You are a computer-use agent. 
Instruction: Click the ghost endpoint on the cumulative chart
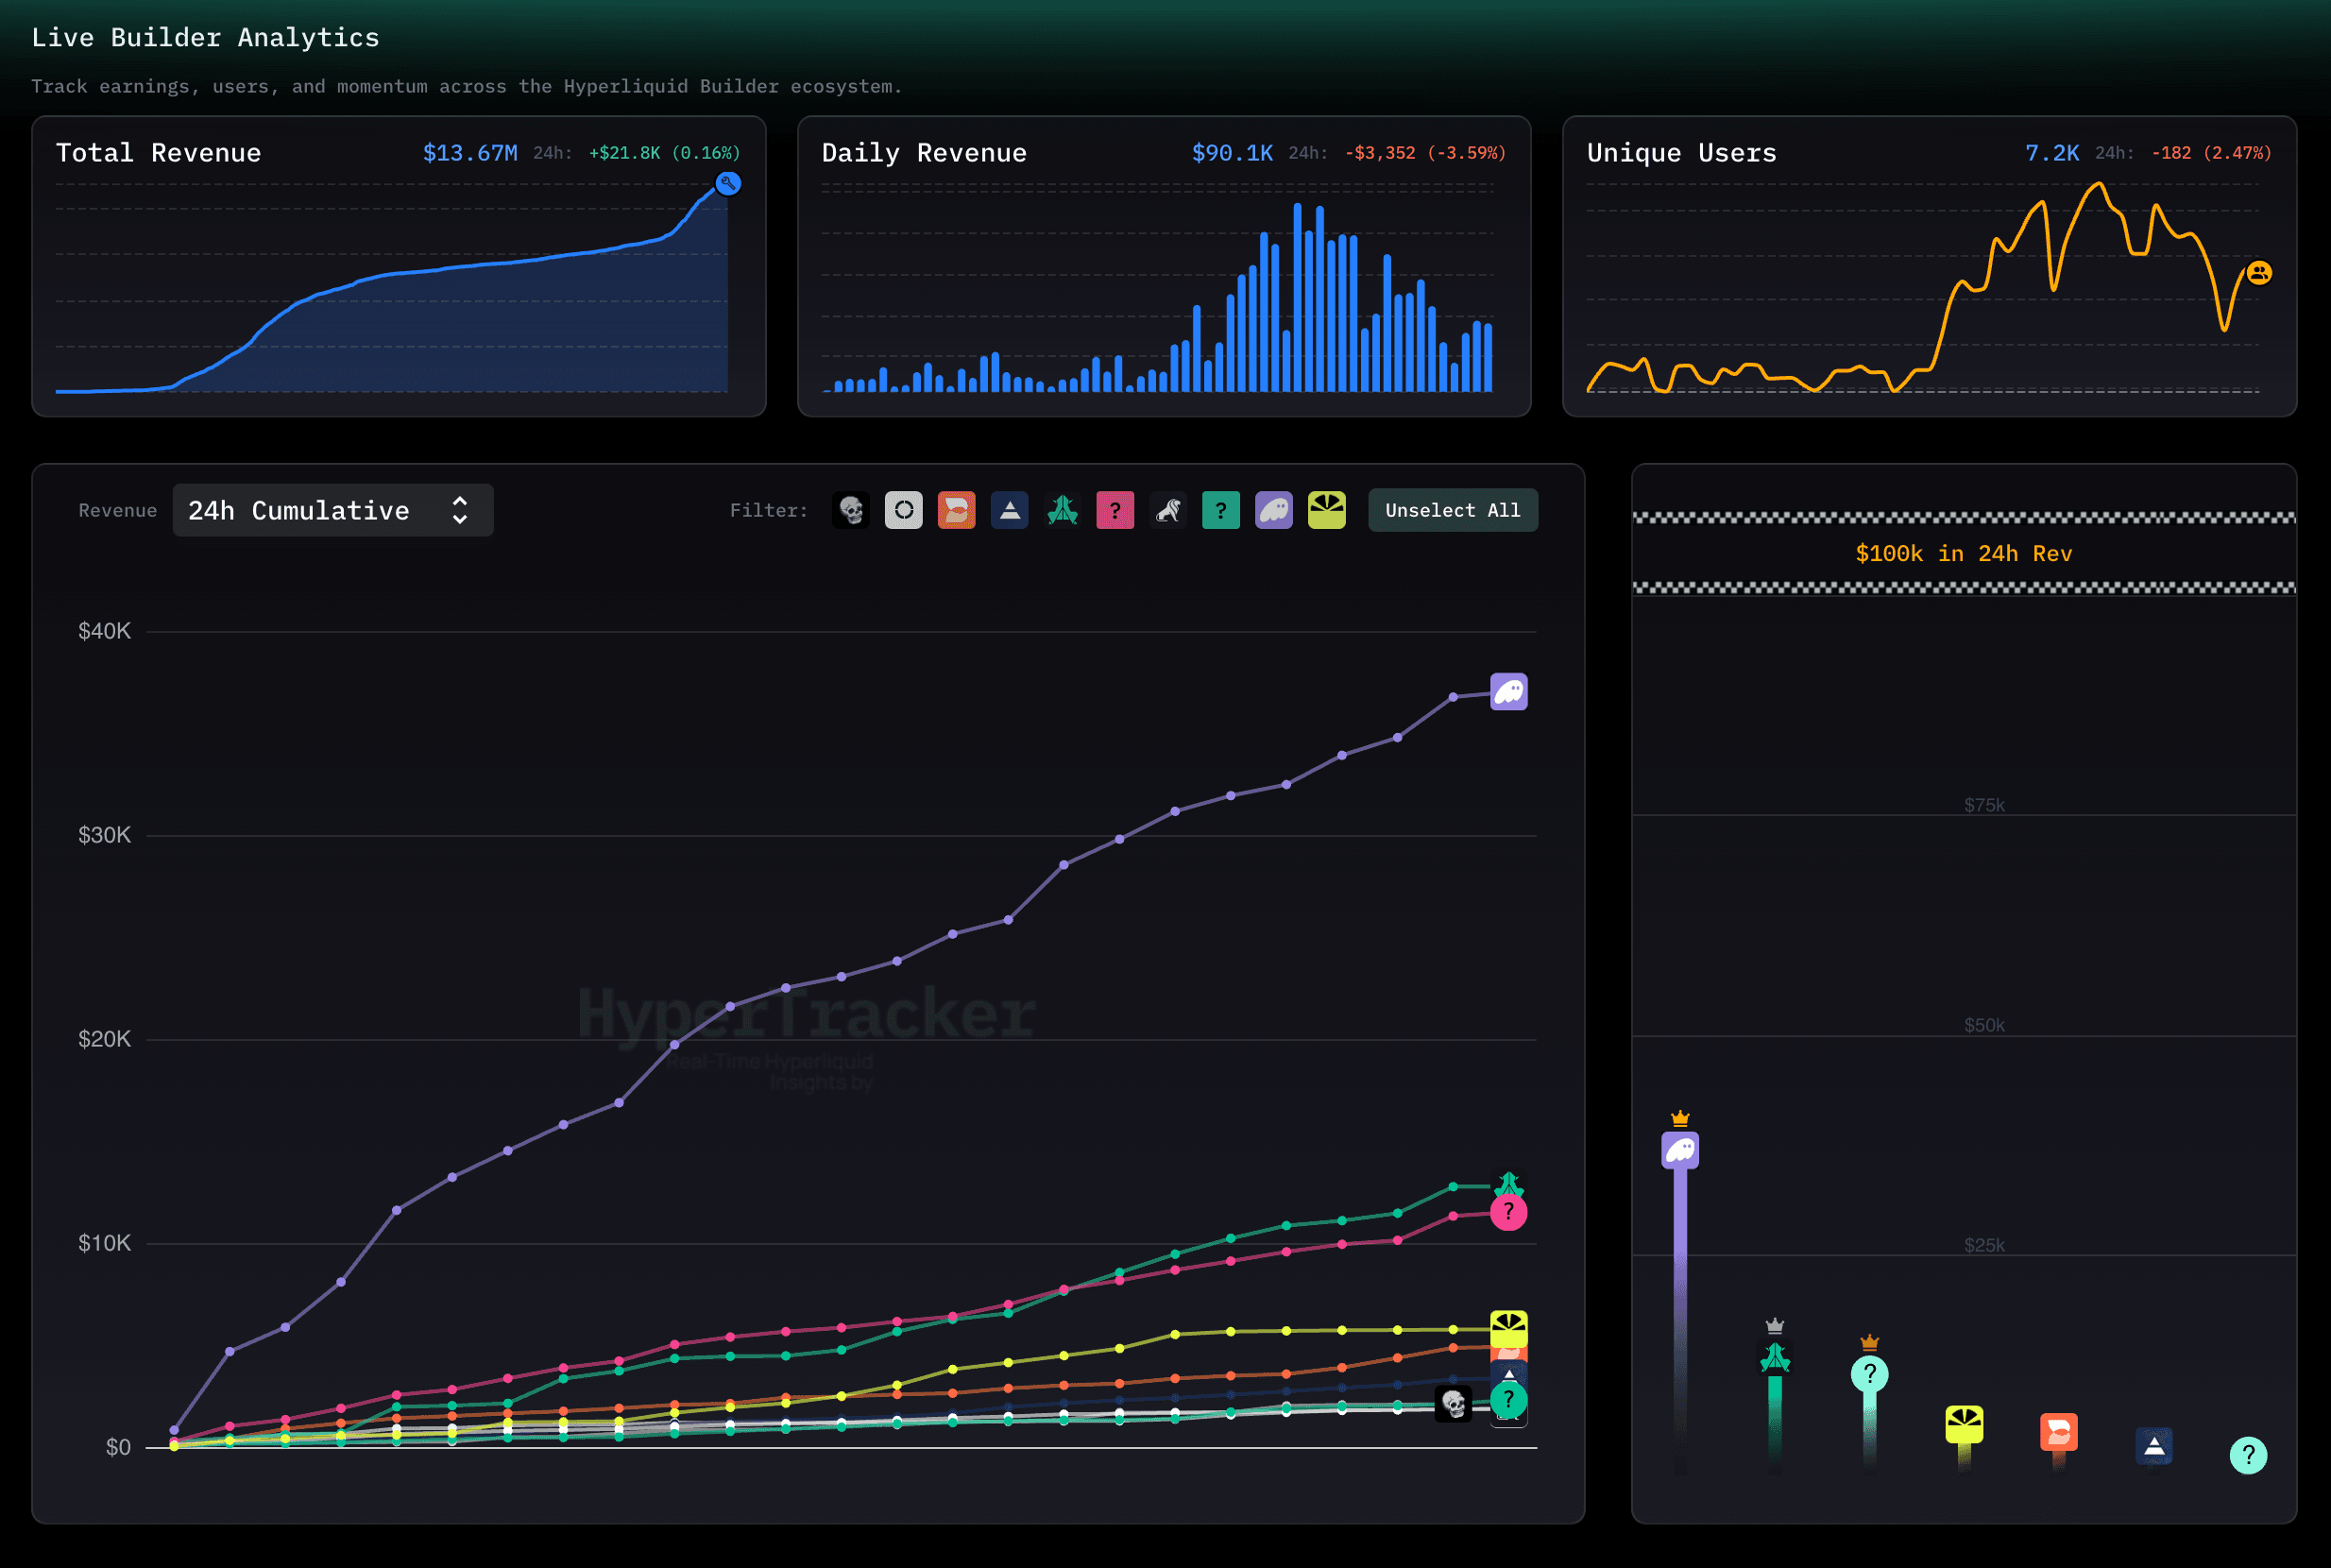tap(1509, 690)
